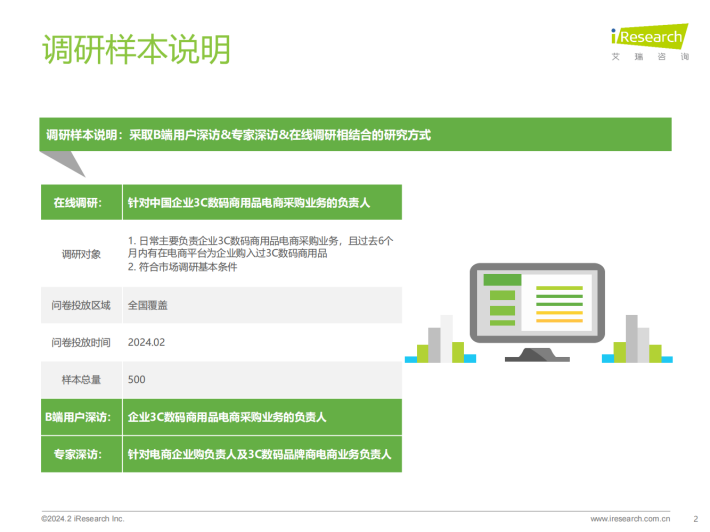710x532 pixels.
Task: Select the 在线调研: header cell
Action: pyautogui.click(x=82, y=202)
